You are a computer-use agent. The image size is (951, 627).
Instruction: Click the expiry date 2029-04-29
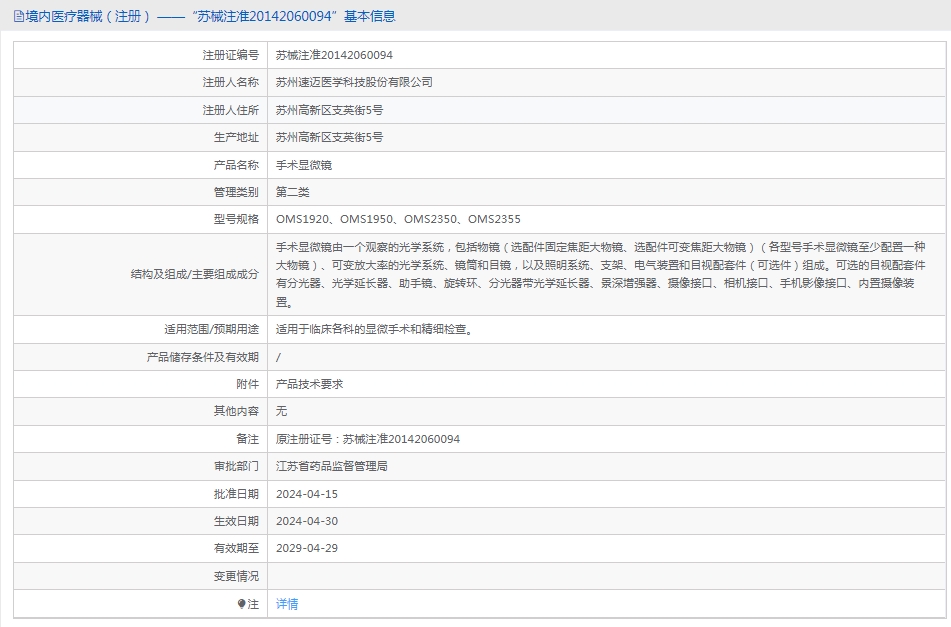307,548
